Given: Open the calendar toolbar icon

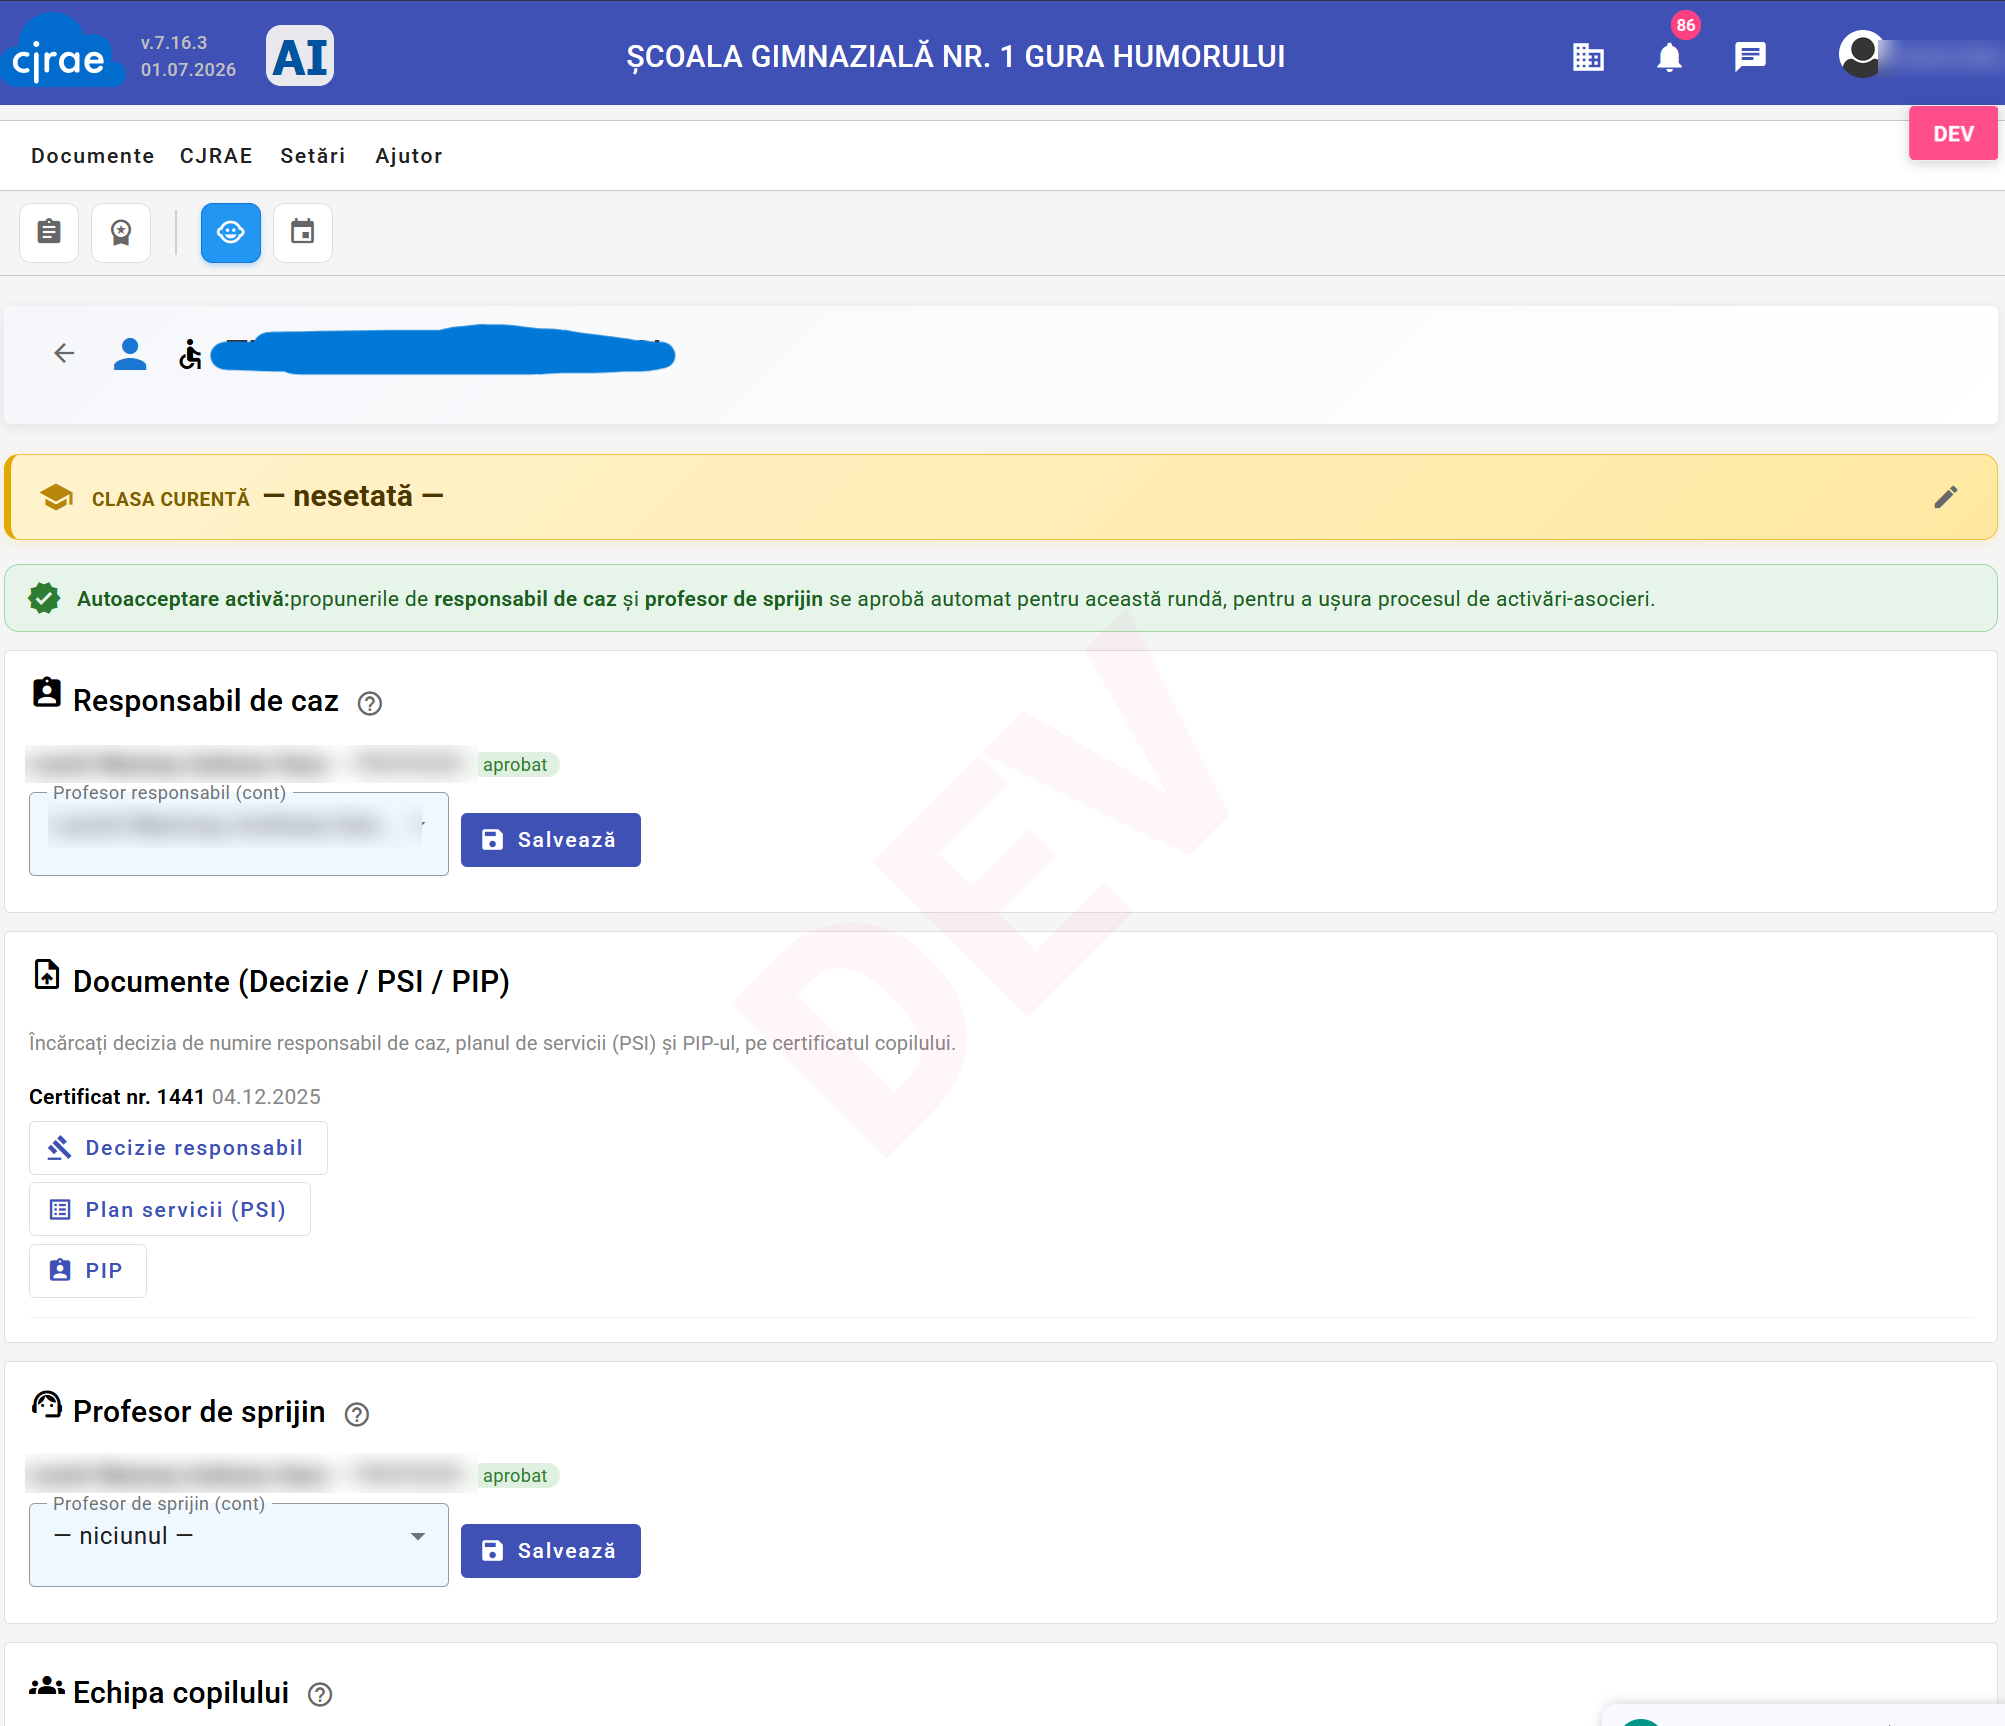Looking at the screenshot, I should coord(303,233).
